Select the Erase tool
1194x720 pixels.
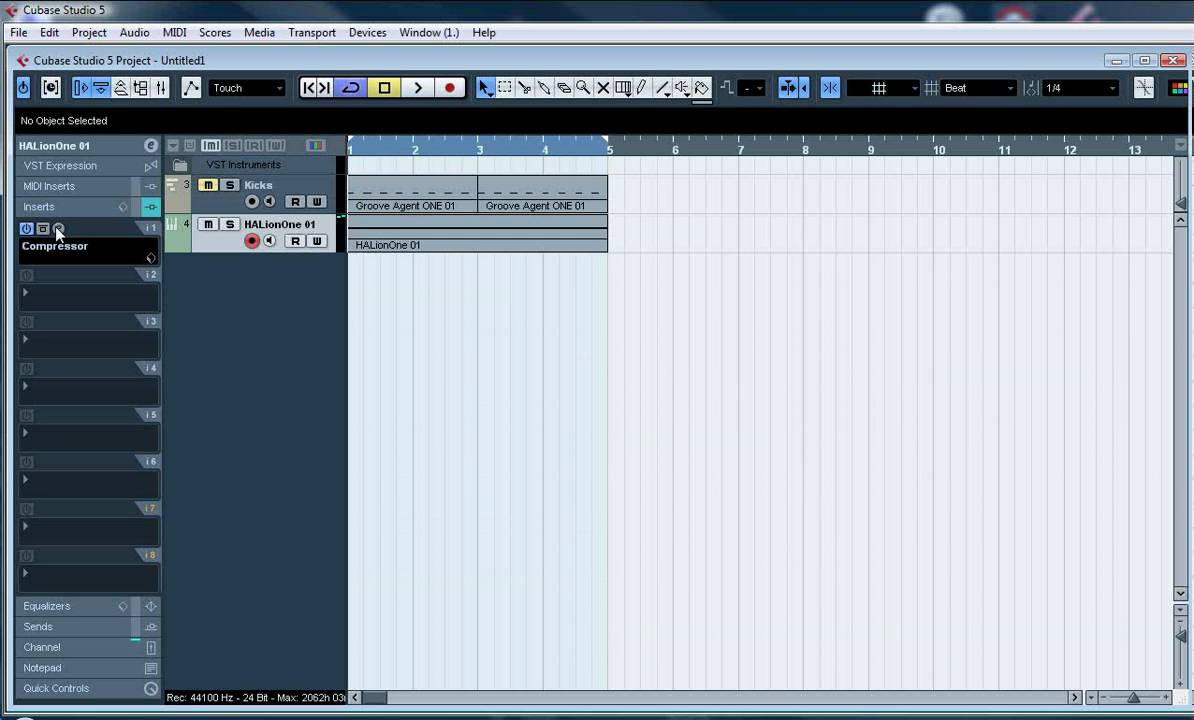563,88
